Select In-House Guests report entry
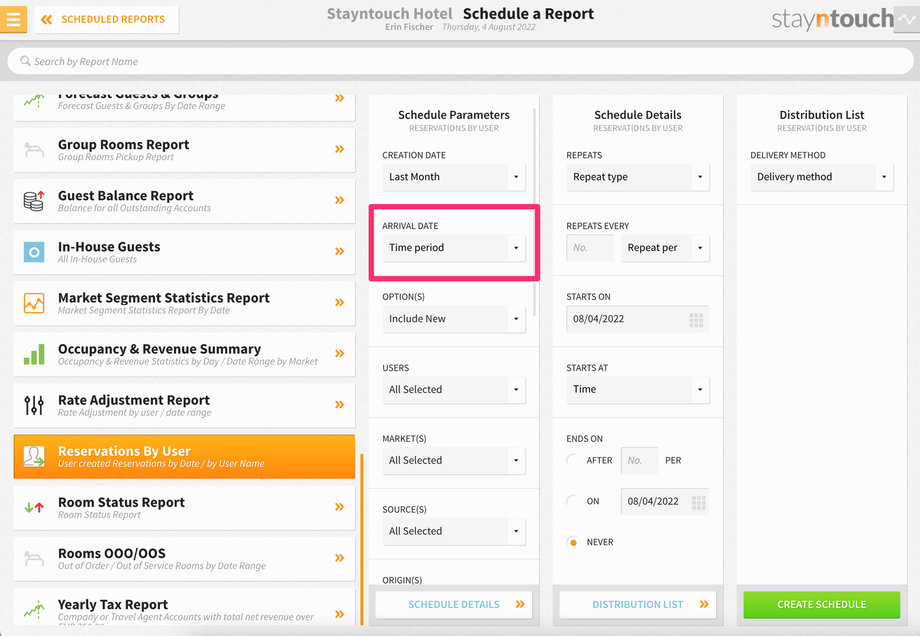 184,252
